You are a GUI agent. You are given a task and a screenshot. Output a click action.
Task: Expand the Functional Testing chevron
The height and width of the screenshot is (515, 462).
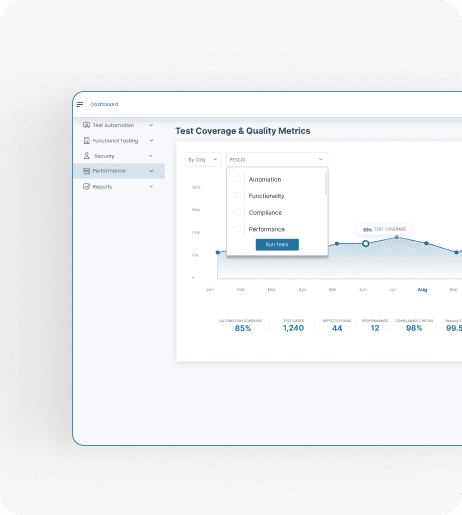click(151, 141)
